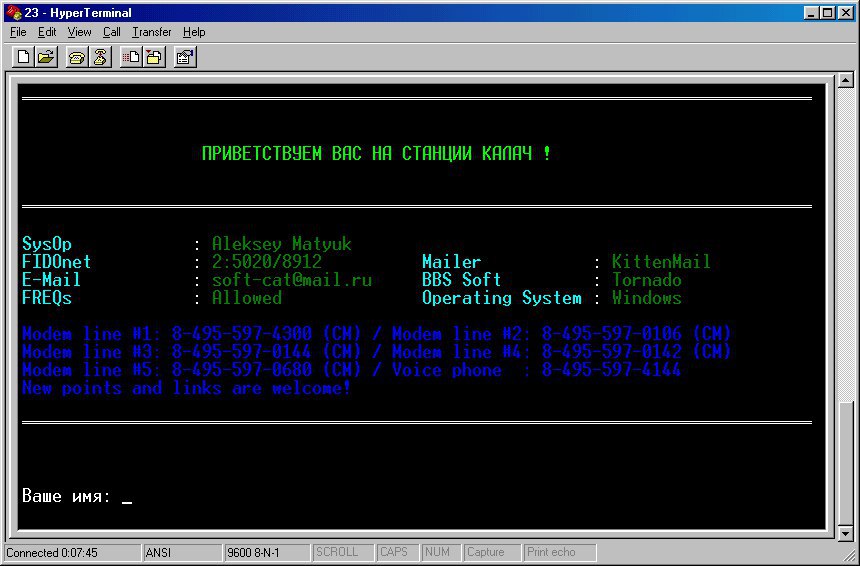Open the Help menu
Viewport: 860px width, 566px height.
(x=194, y=32)
